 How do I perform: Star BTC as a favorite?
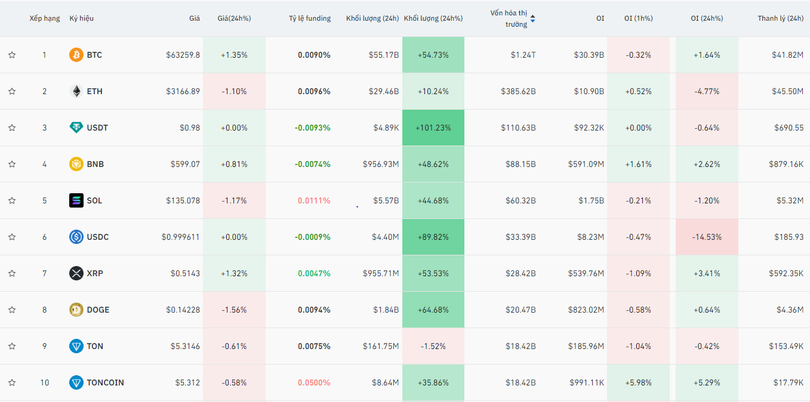(12, 55)
